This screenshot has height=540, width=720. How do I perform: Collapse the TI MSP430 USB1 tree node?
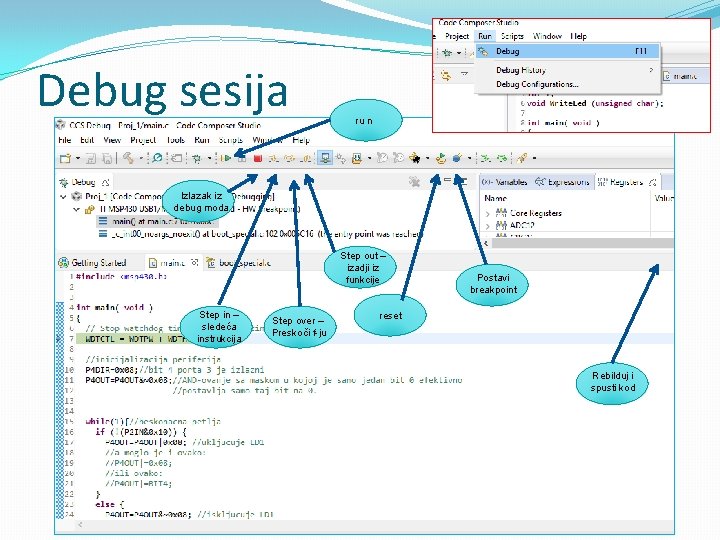pos(76,209)
